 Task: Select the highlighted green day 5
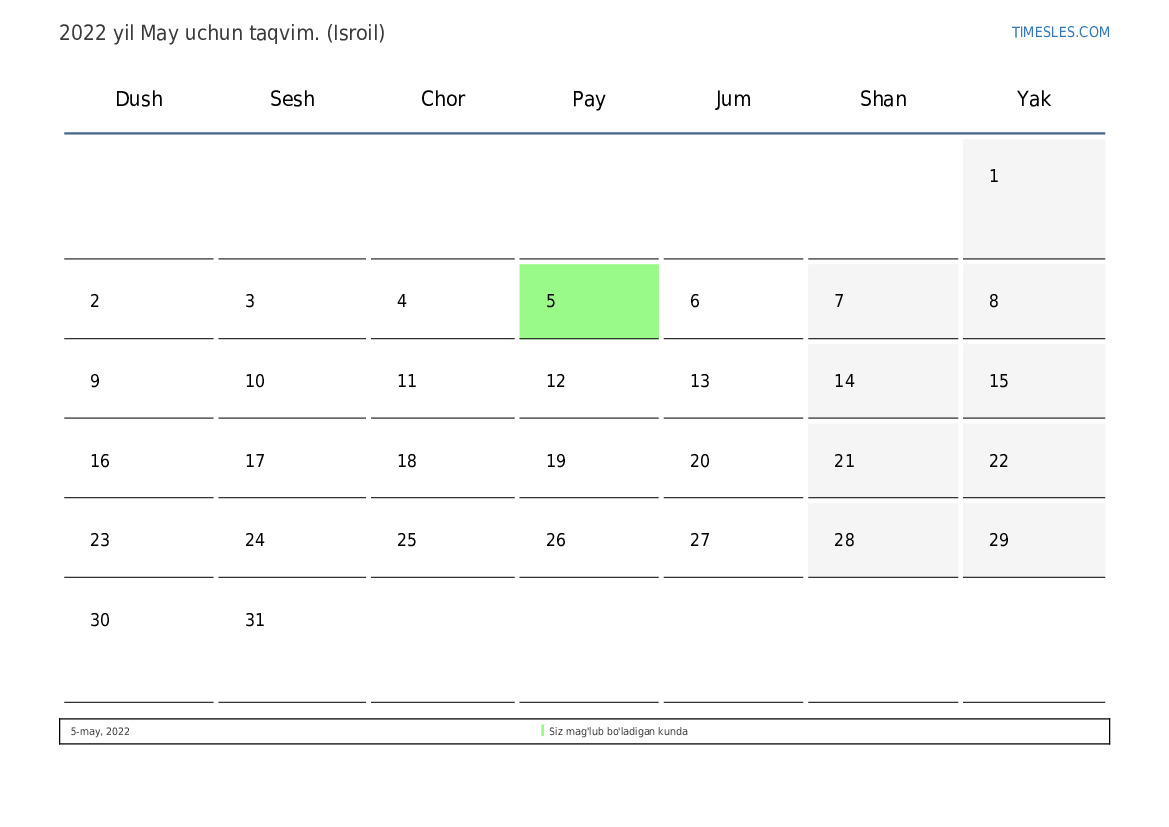(589, 301)
